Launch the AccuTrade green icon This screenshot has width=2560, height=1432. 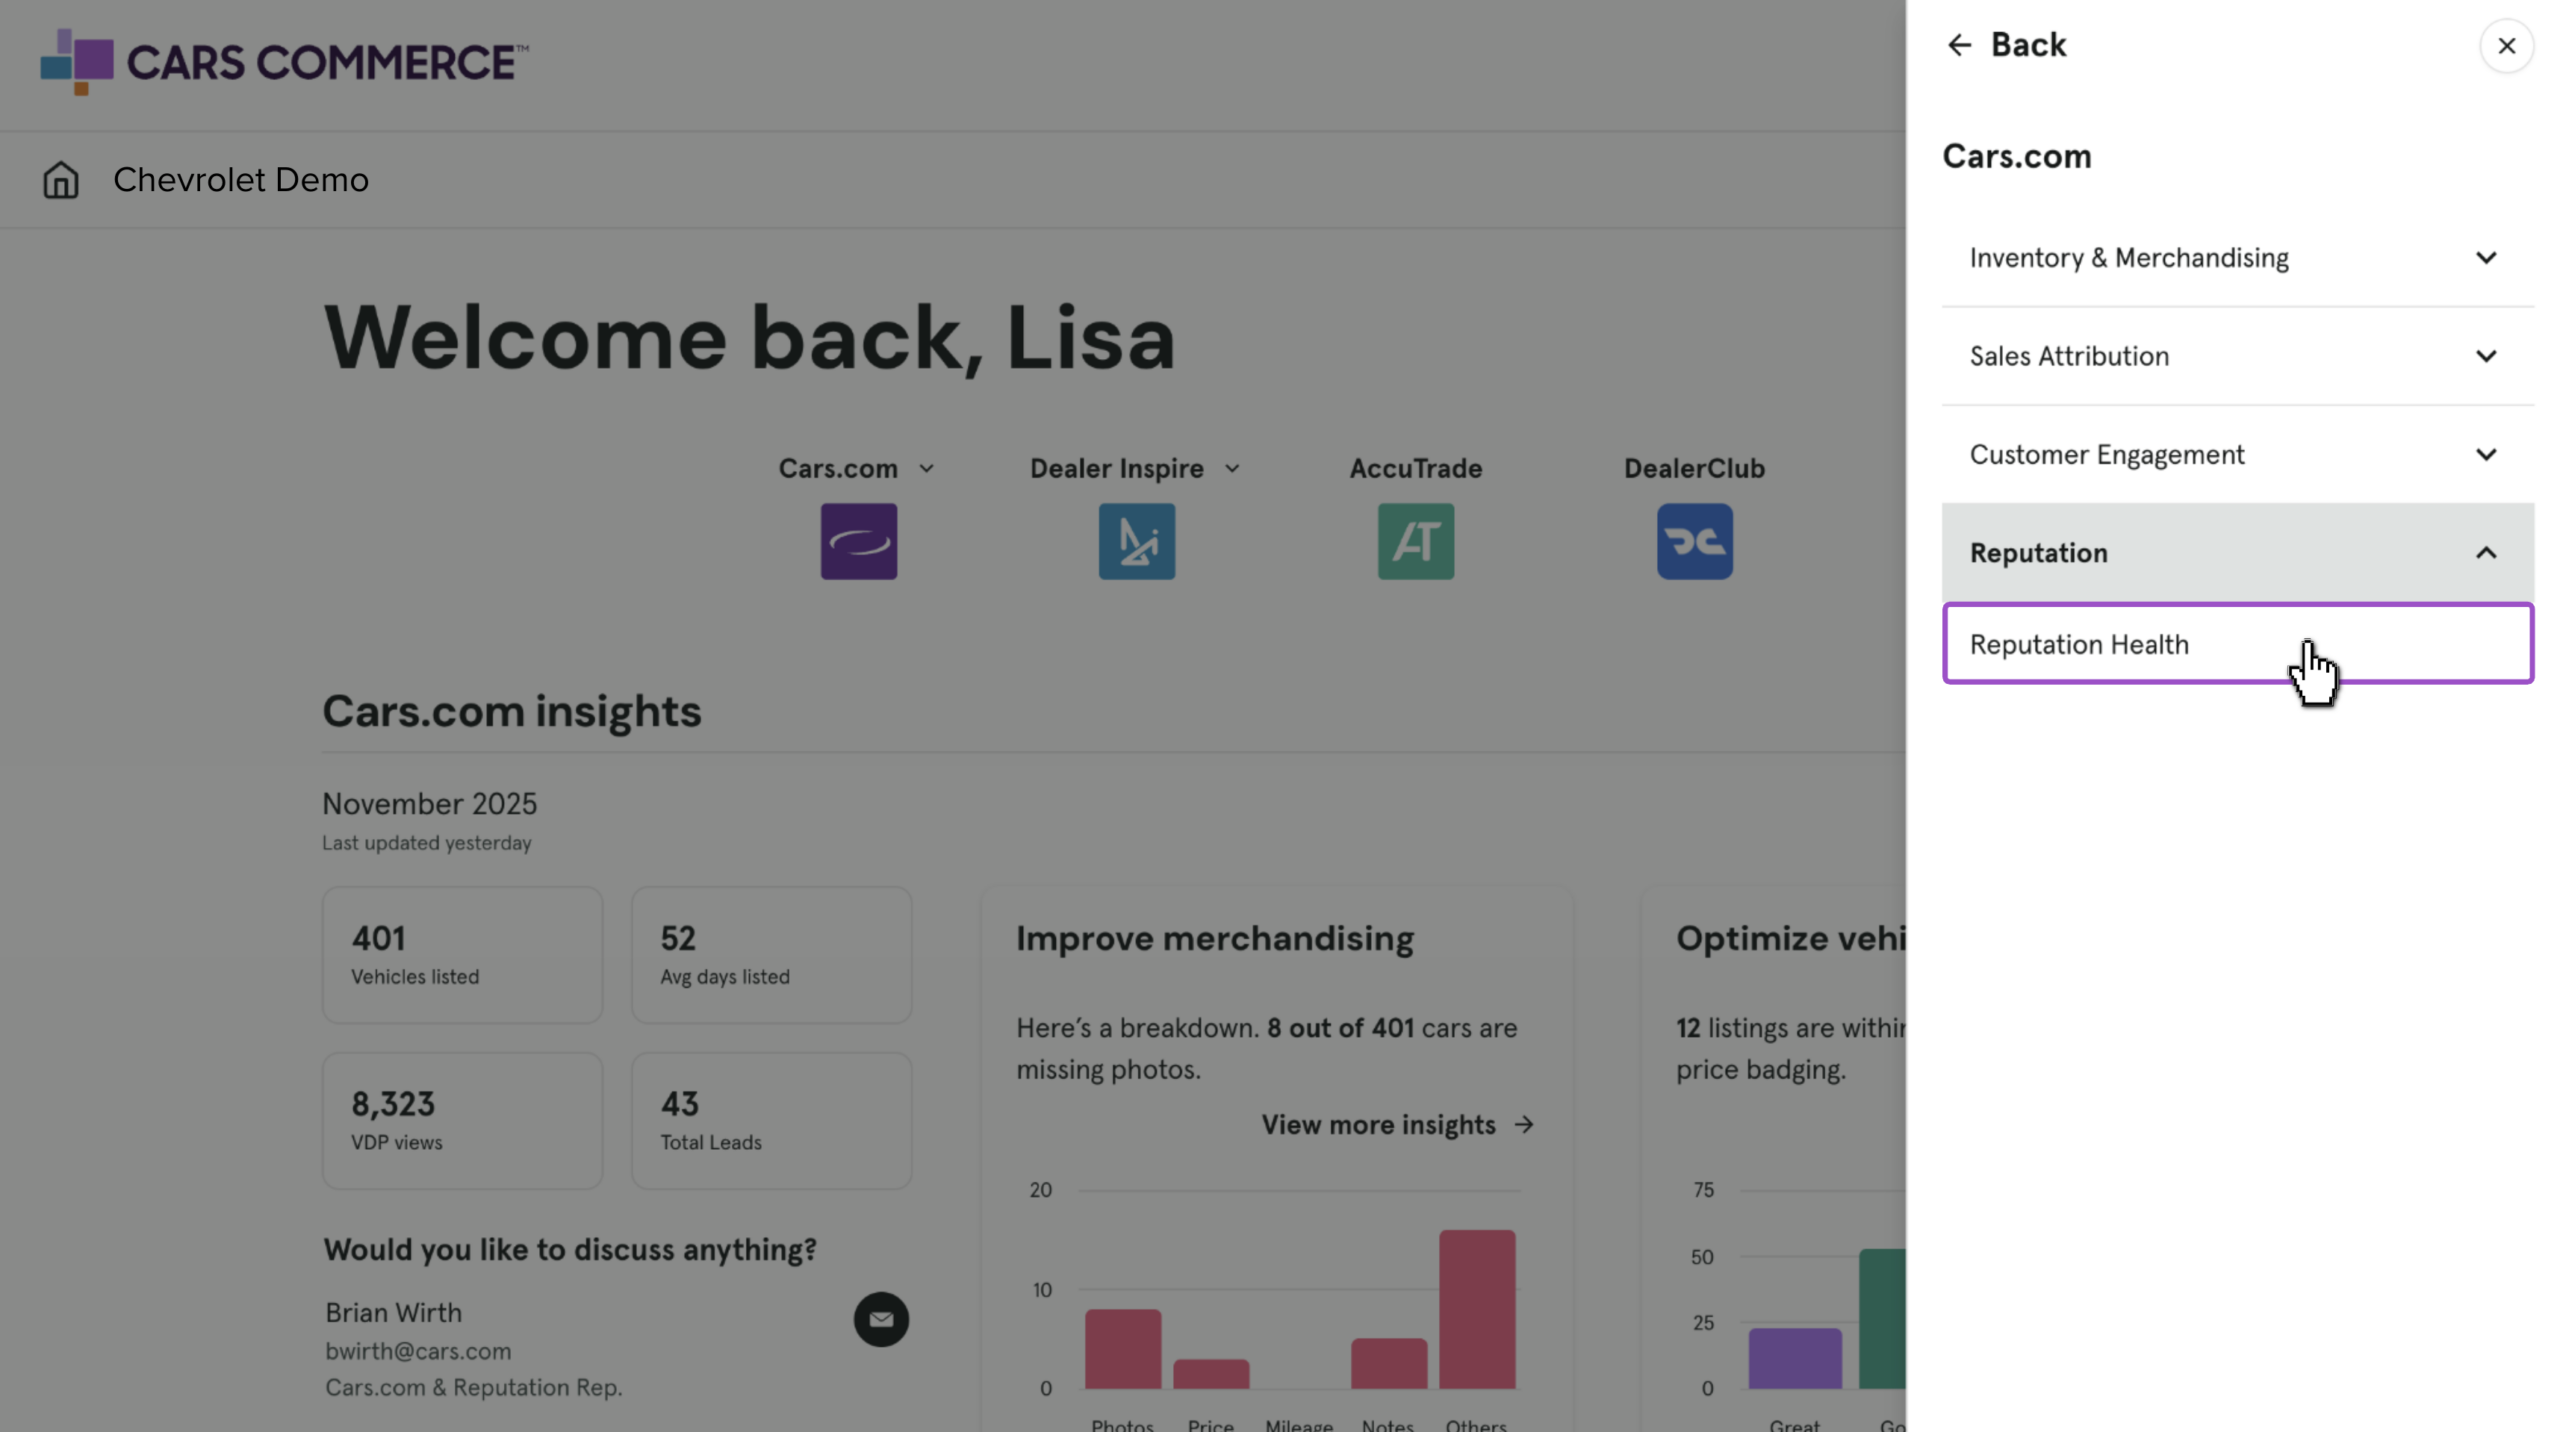point(1415,541)
